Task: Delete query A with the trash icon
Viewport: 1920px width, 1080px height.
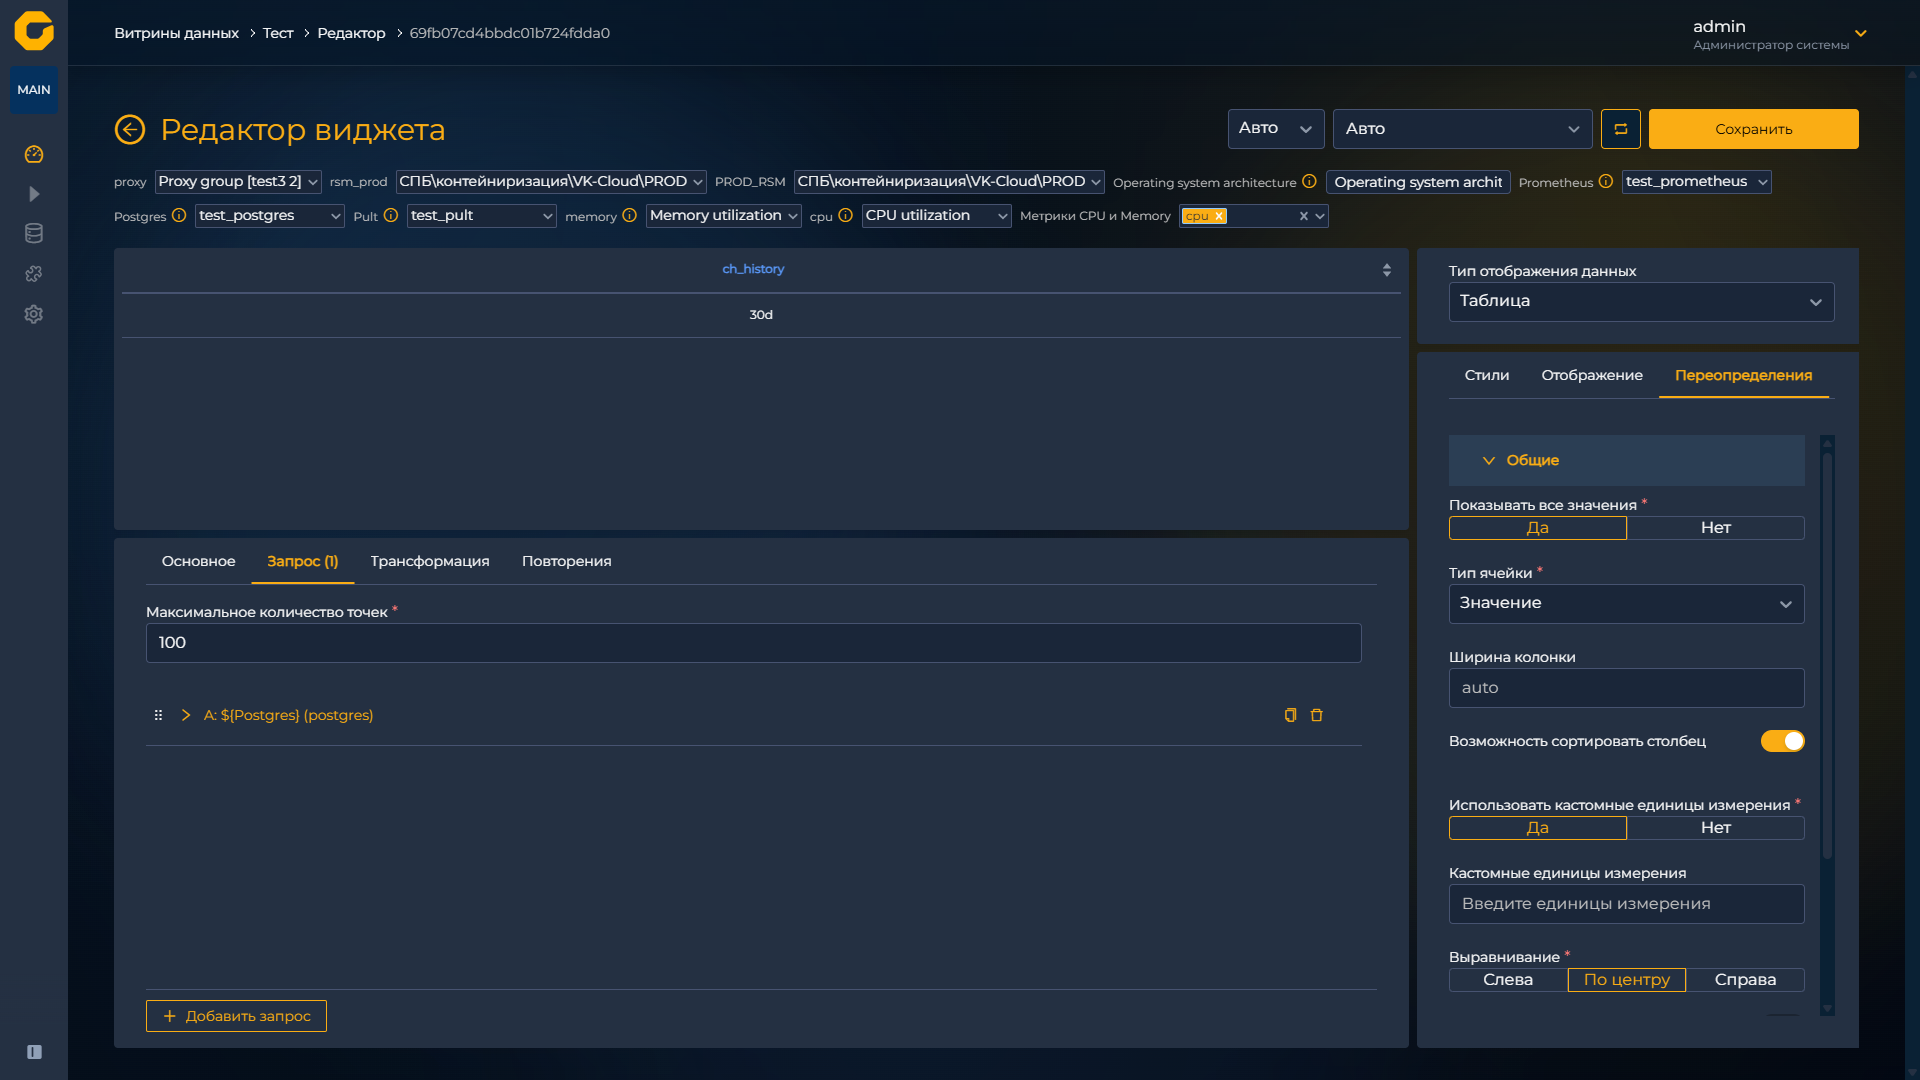Action: tap(1316, 715)
